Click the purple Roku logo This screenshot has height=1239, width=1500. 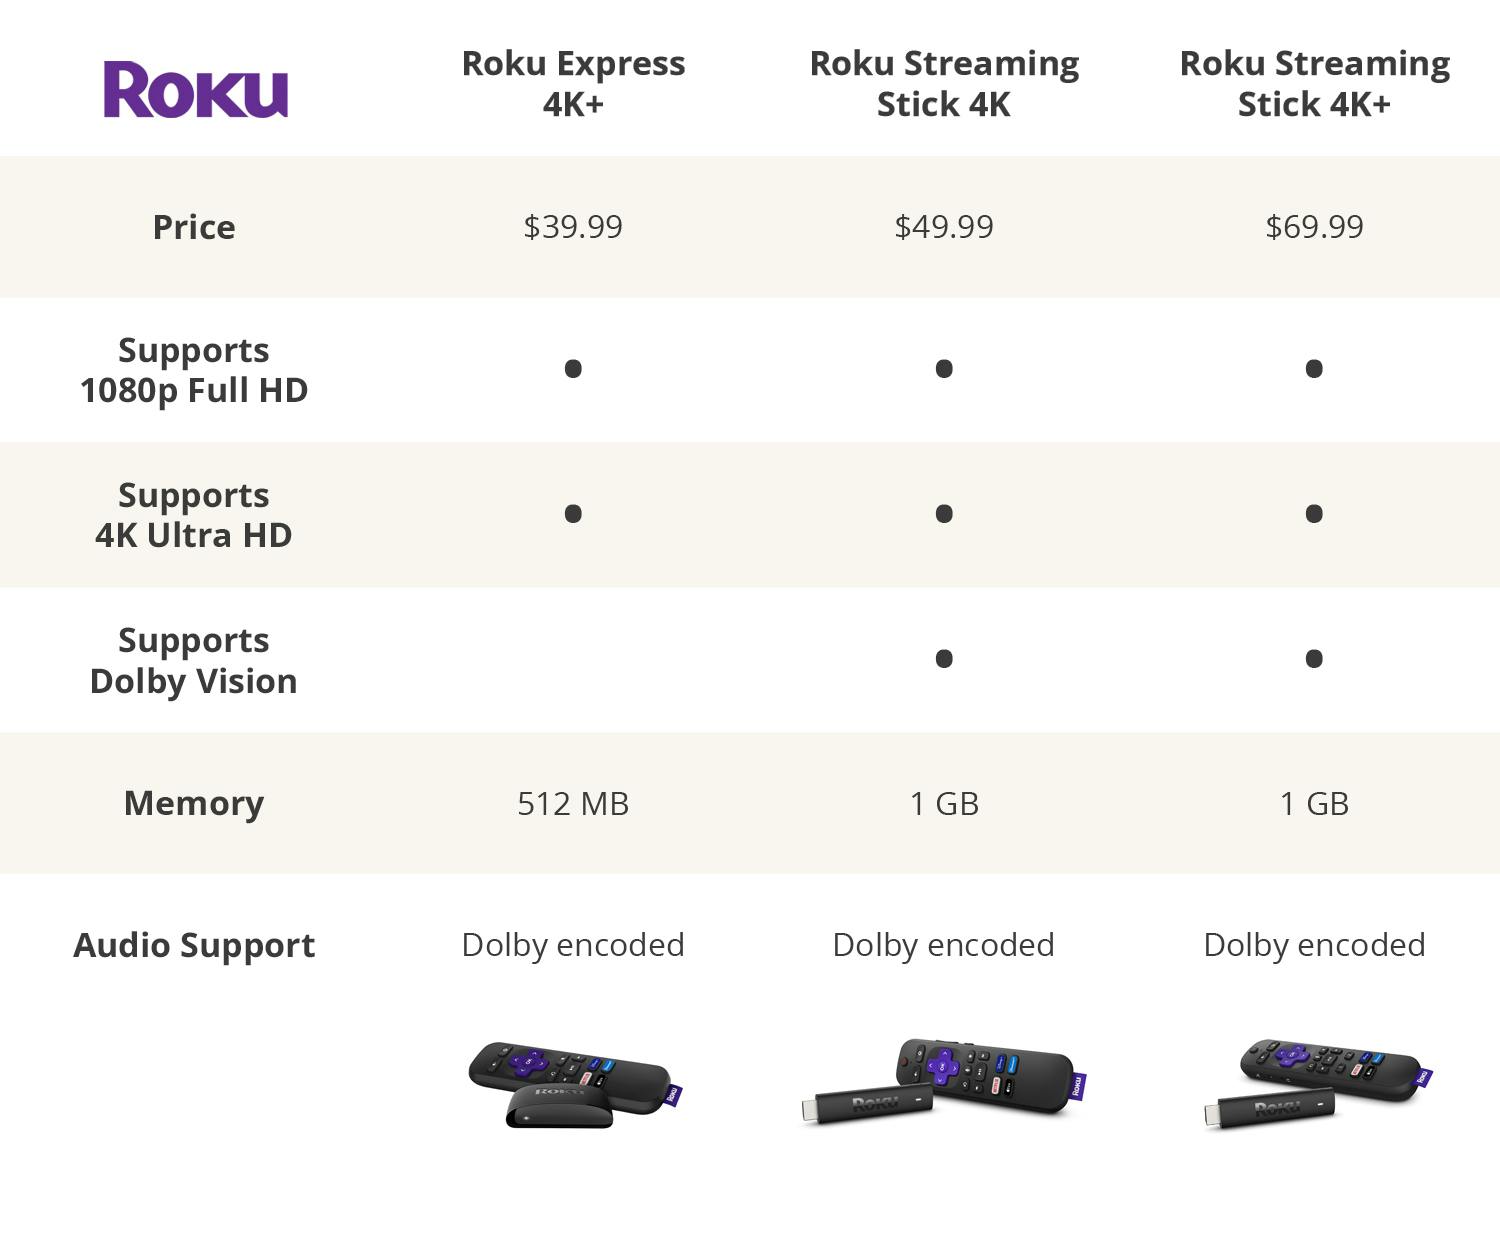(x=195, y=90)
